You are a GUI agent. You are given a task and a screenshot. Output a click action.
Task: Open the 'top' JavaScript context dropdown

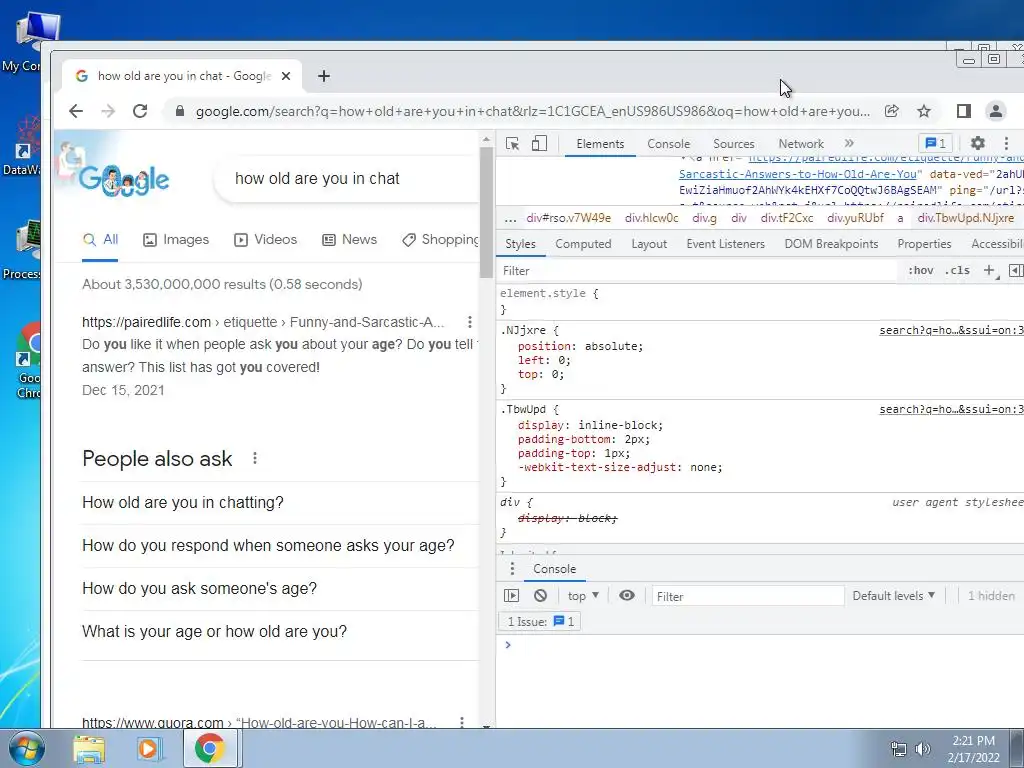tap(583, 596)
